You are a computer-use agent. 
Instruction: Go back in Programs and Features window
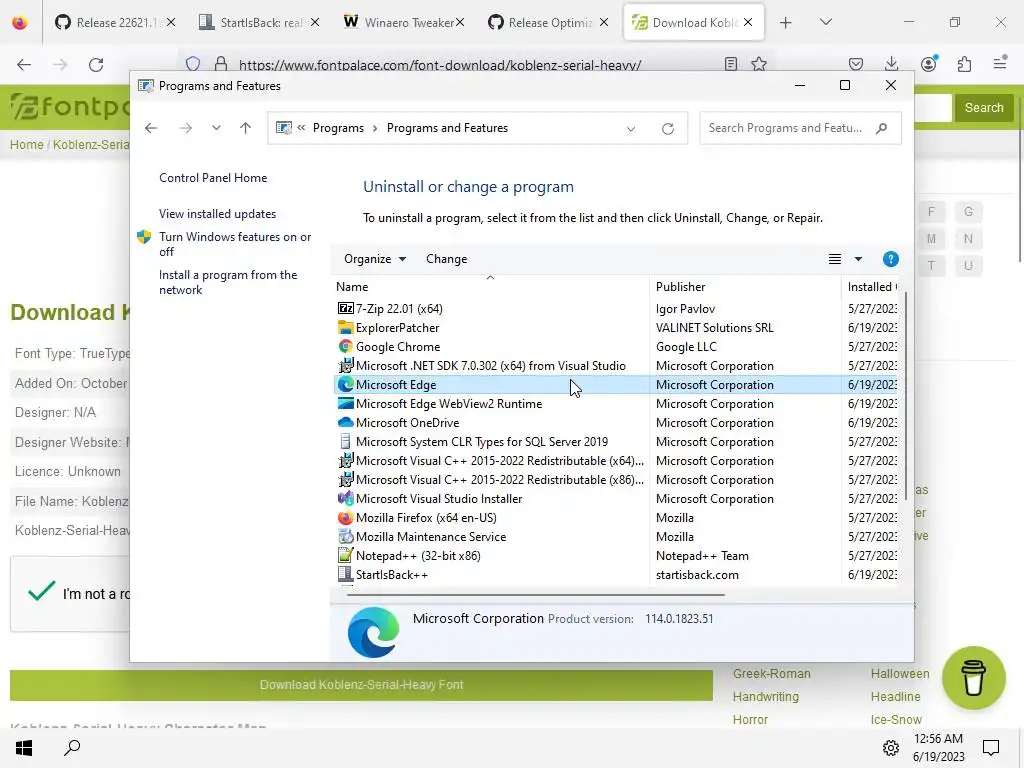151,128
